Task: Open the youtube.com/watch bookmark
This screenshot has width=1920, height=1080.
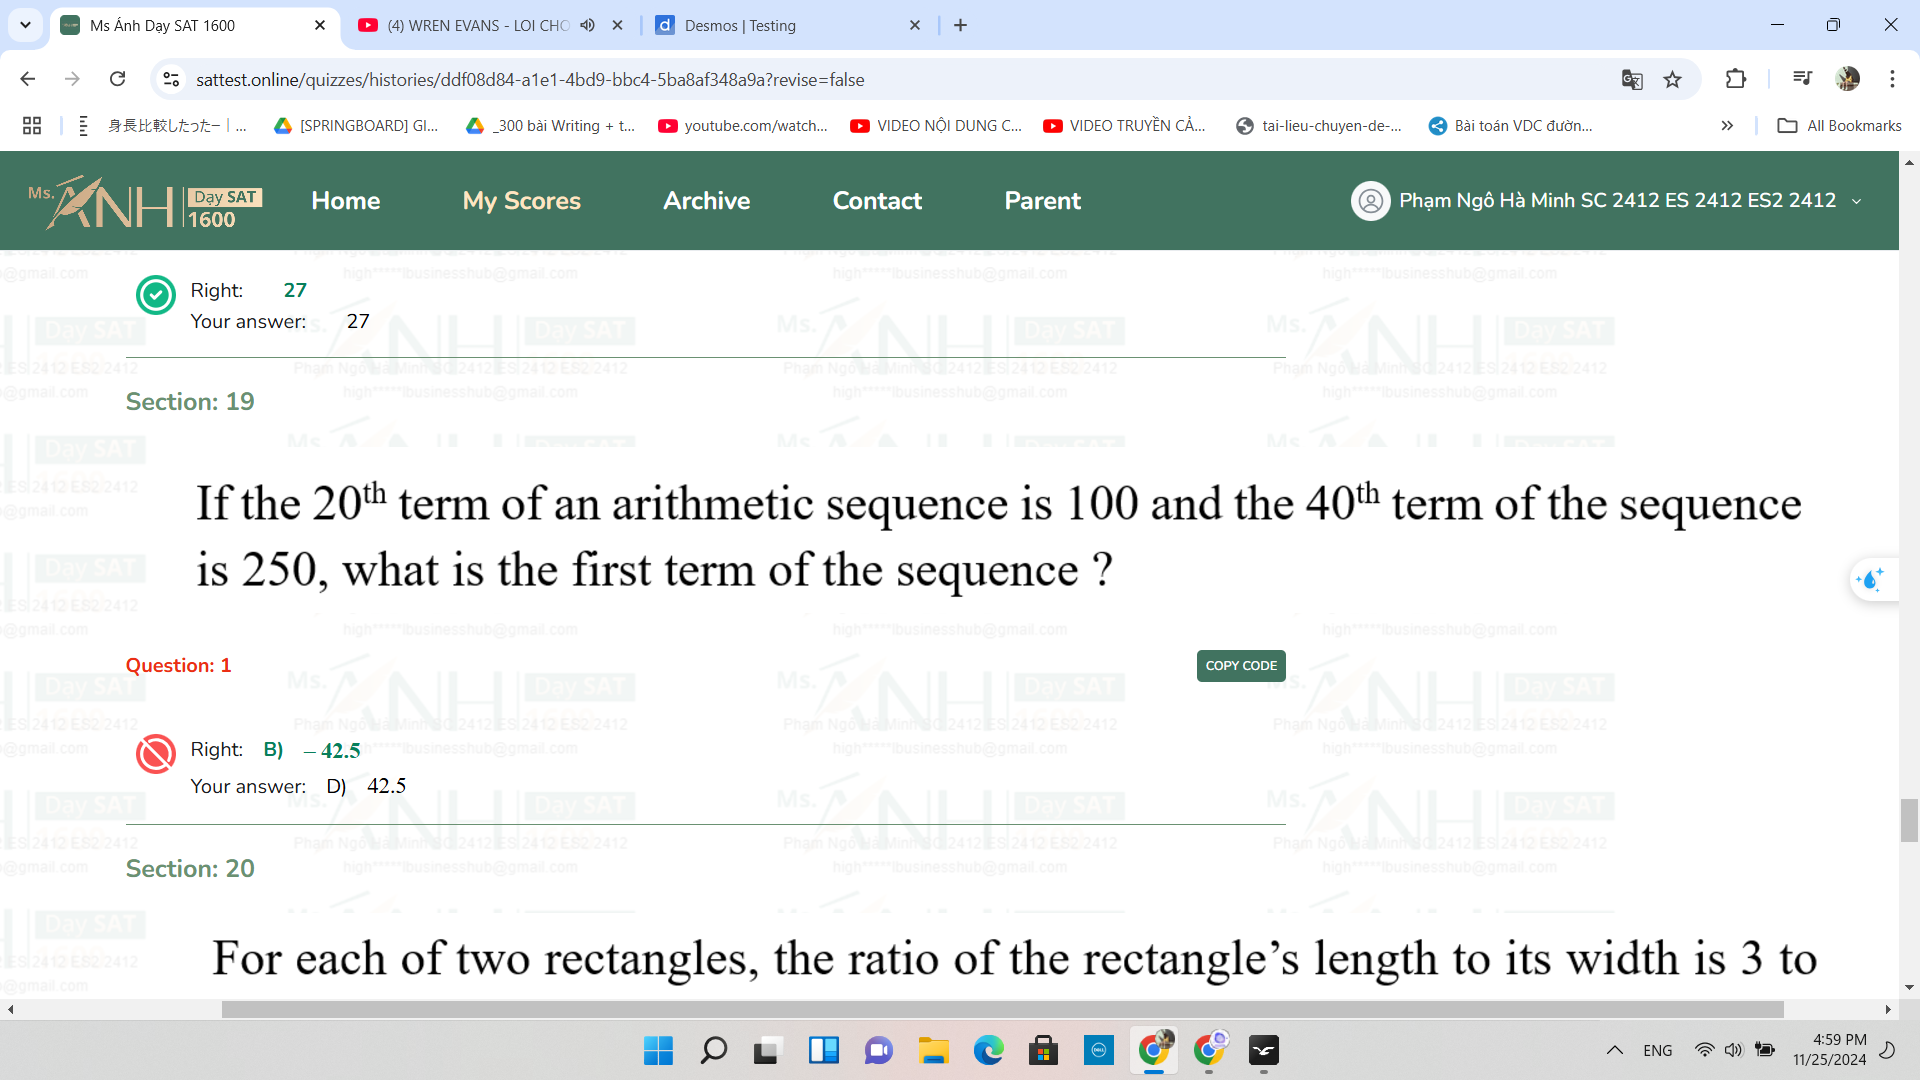Action: pos(743,125)
